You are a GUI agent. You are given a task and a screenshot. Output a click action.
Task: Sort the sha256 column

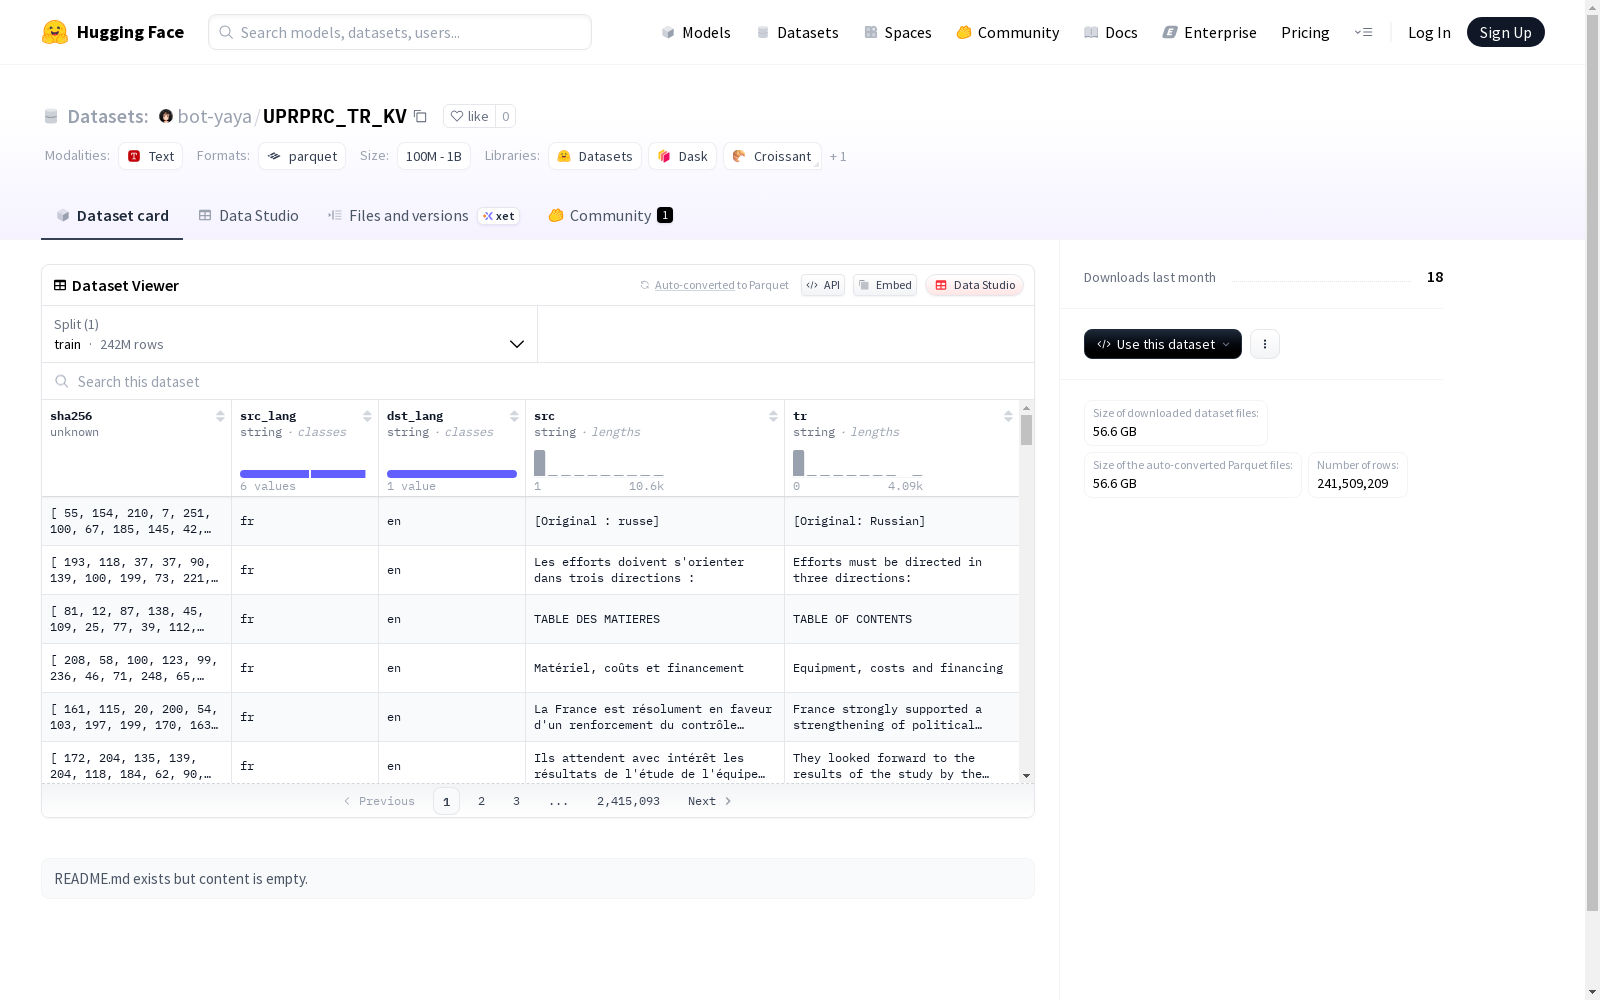point(220,416)
